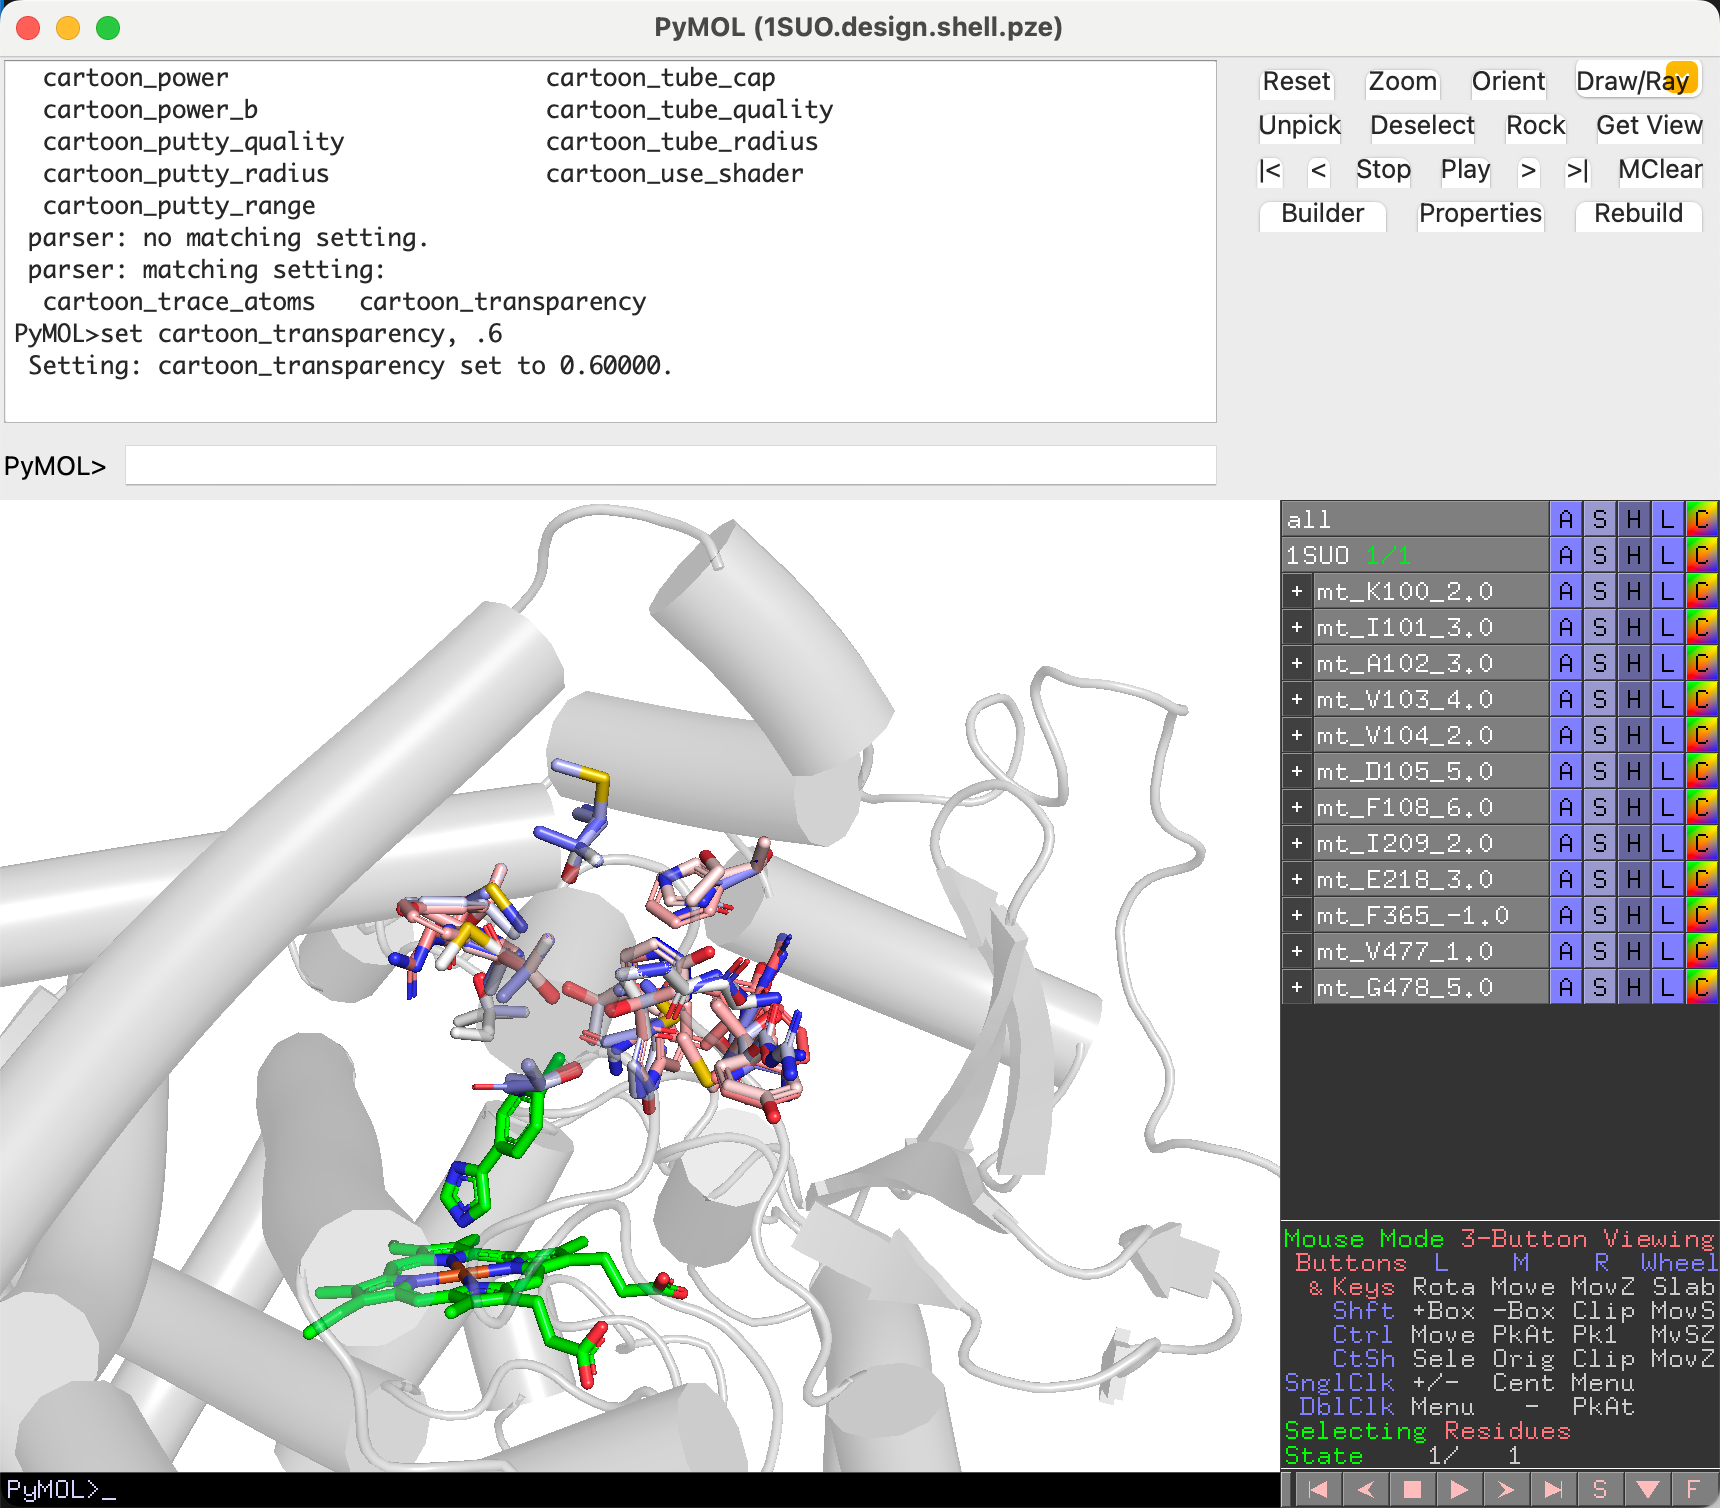The image size is (1720, 1508).
Task: Toggle visibility of mt_E218_3.0
Action: click(x=1430, y=879)
